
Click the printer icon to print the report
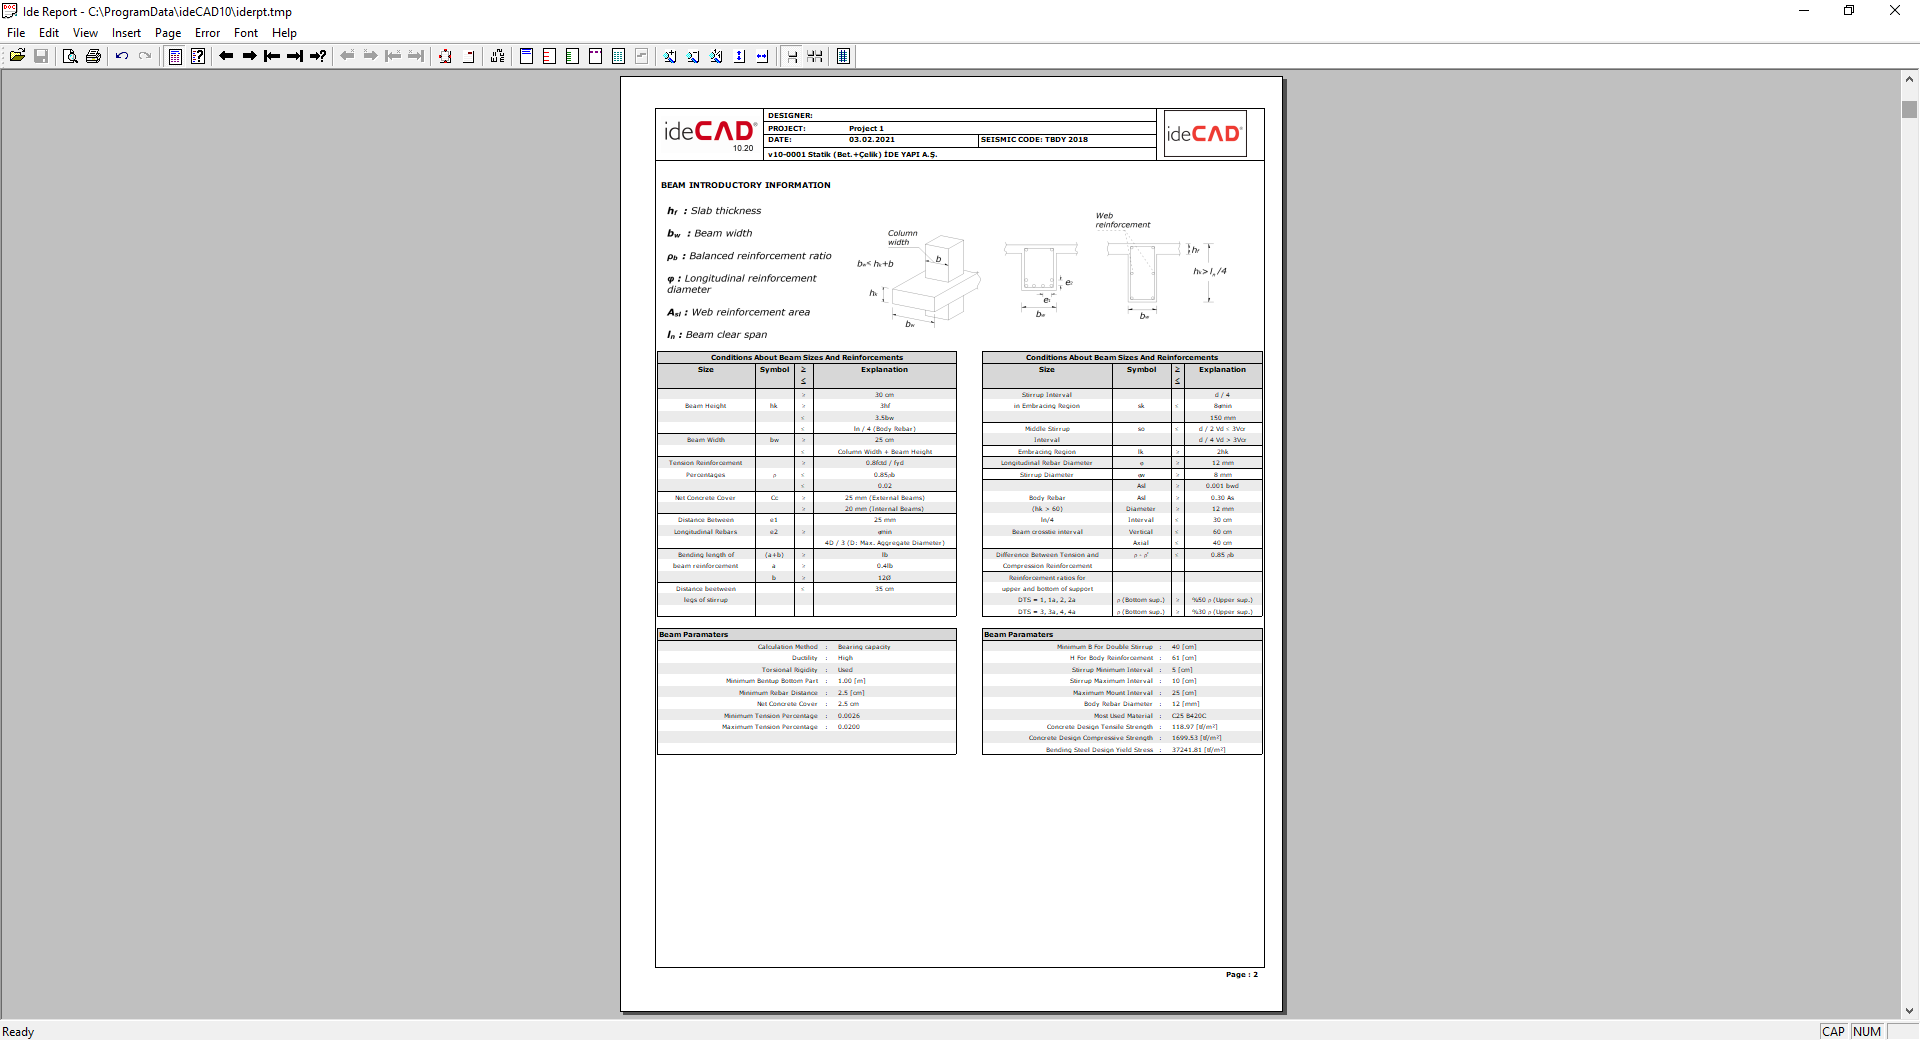pos(93,56)
